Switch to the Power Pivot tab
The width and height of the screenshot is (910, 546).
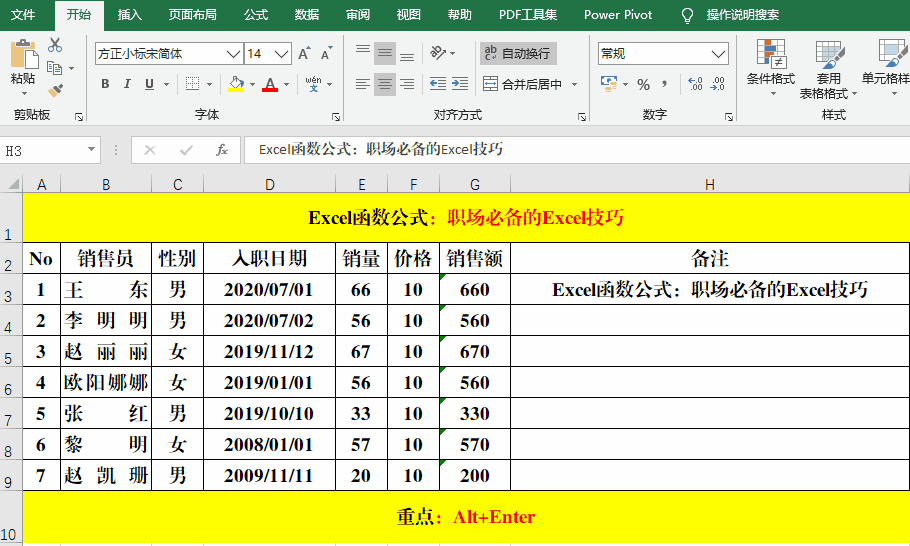(618, 15)
